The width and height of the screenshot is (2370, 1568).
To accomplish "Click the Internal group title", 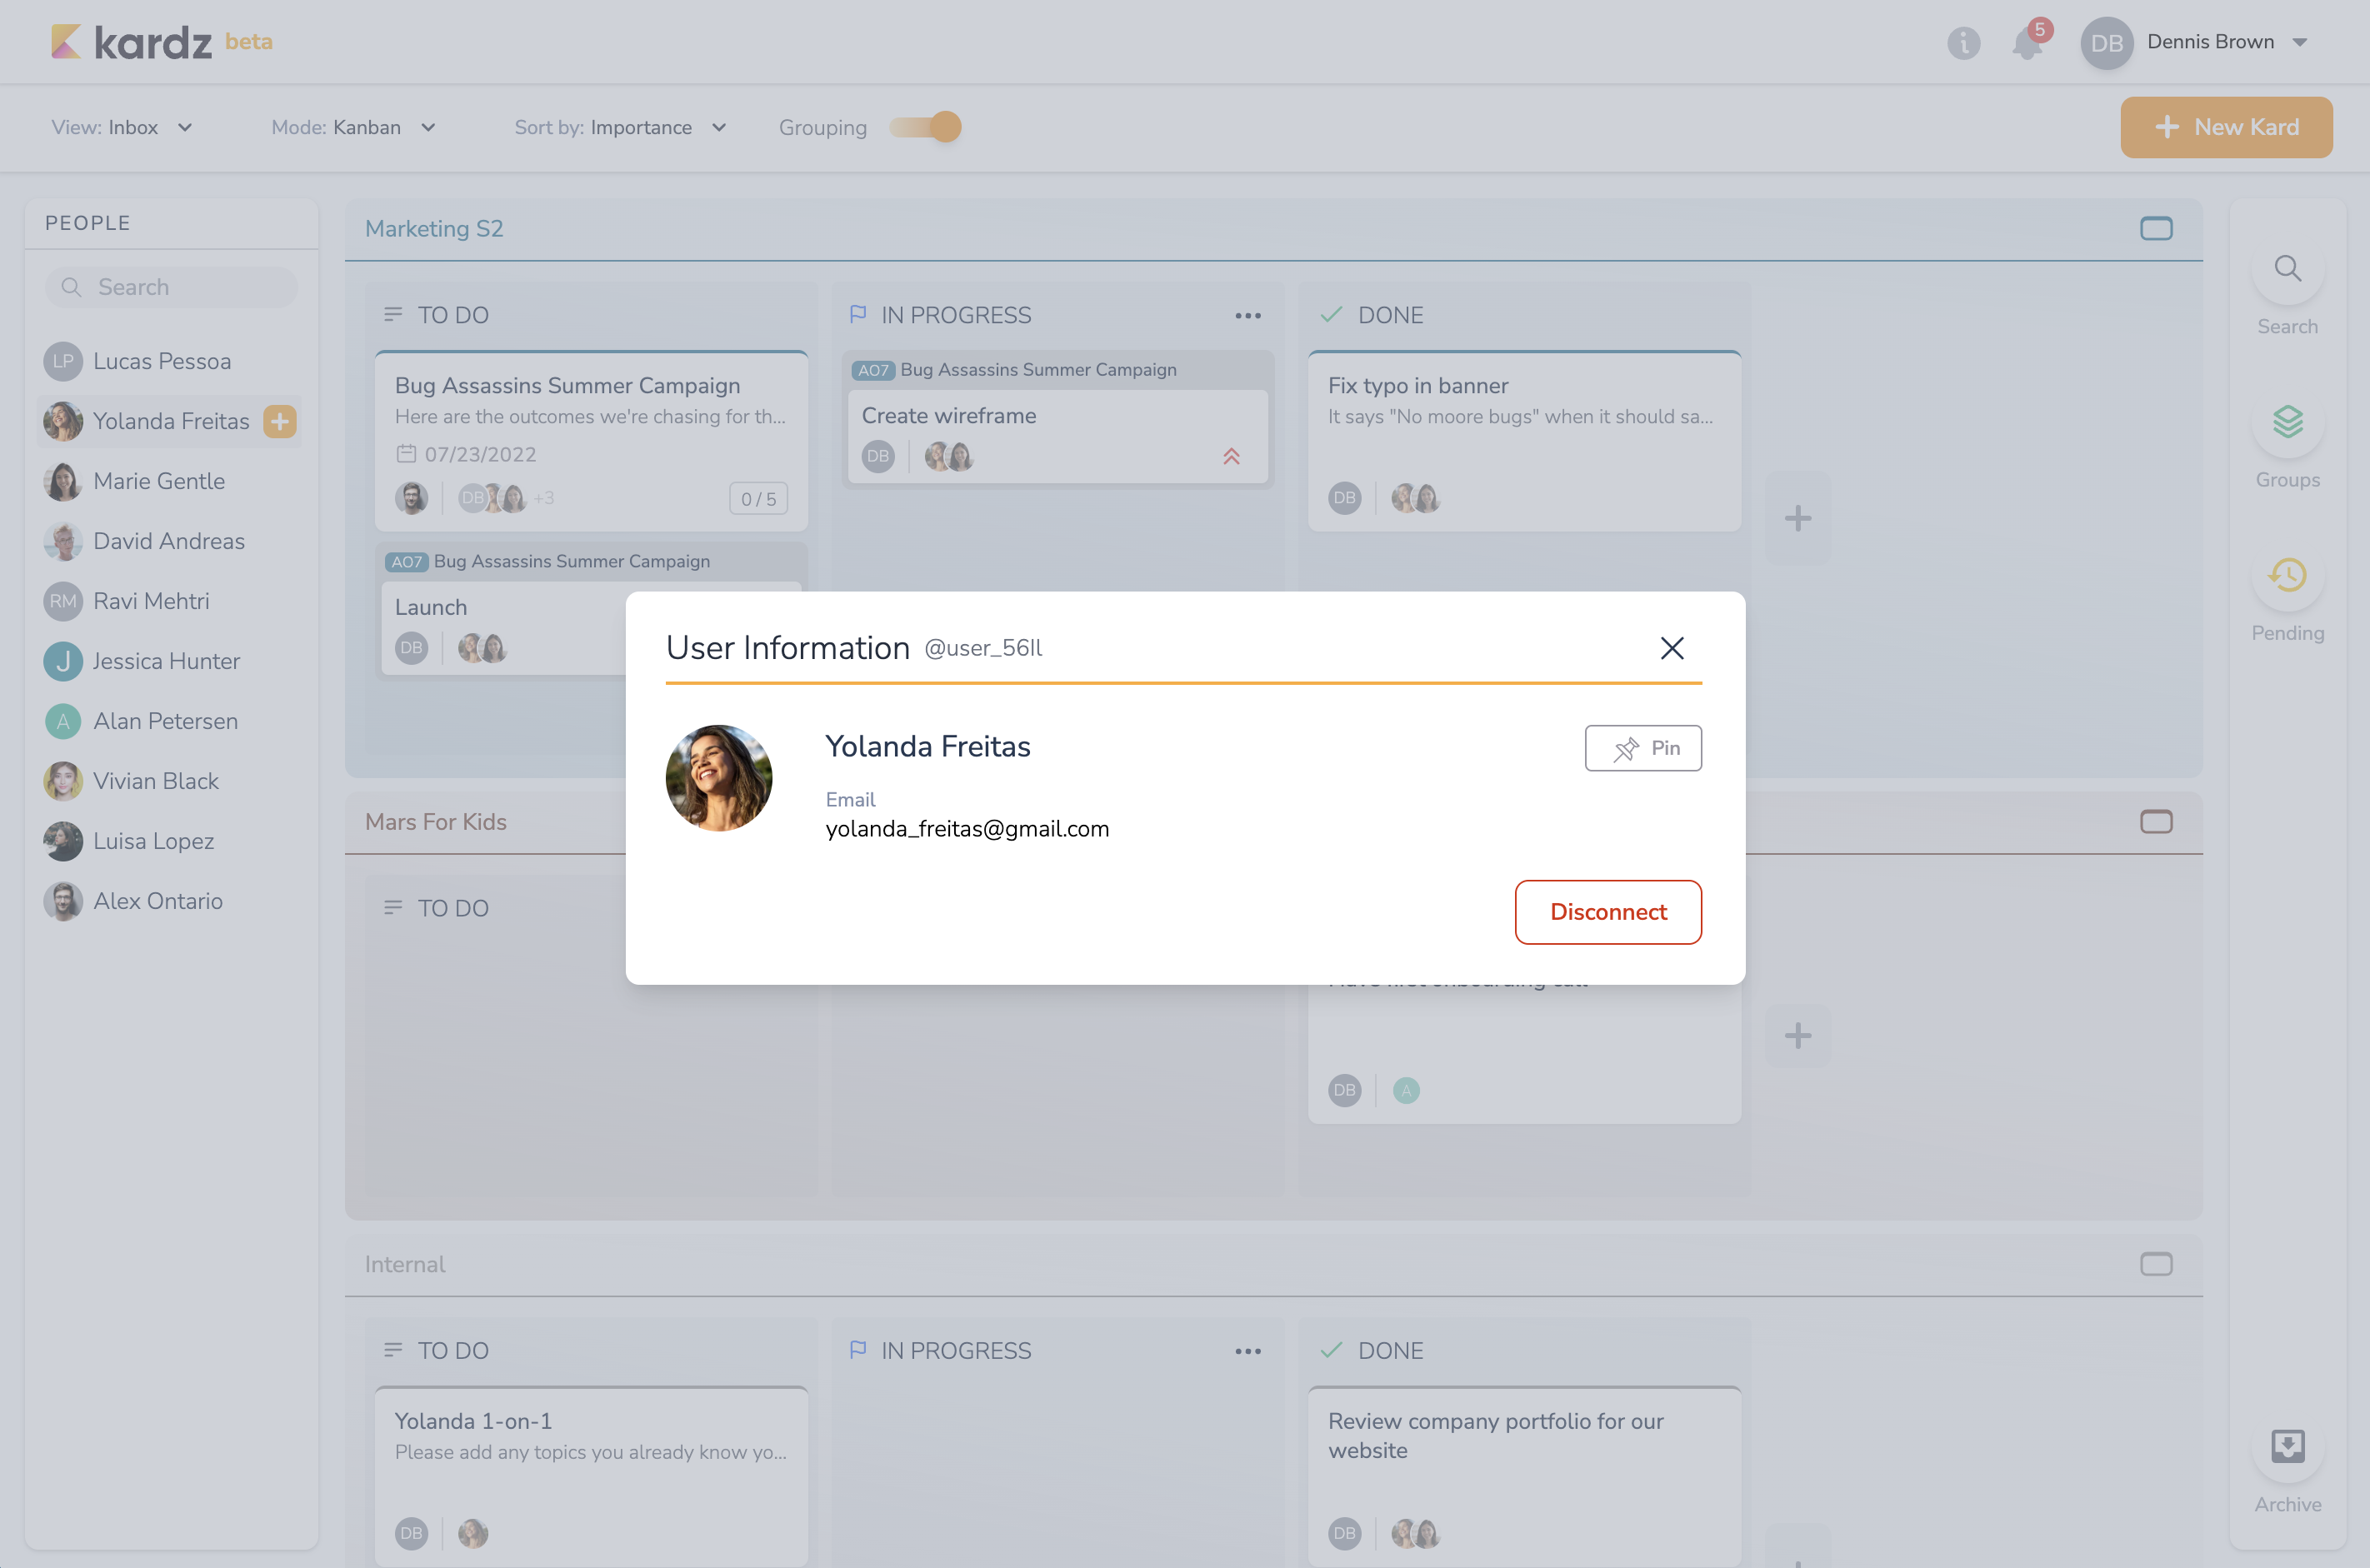I will [405, 1264].
